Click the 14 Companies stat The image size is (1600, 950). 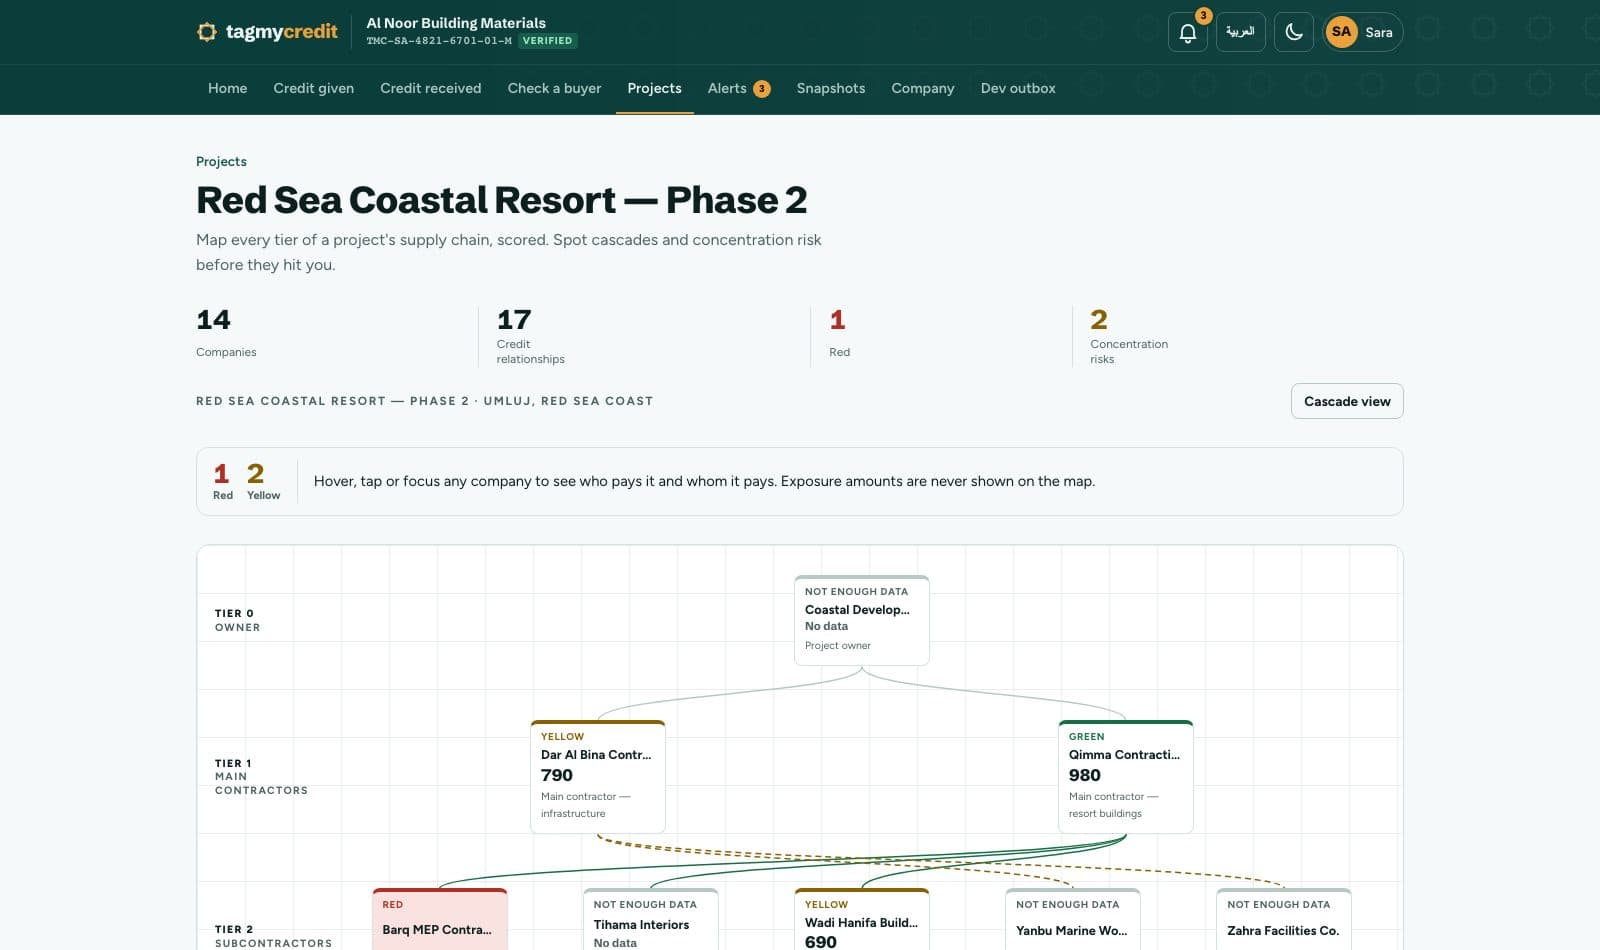point(226,333)
